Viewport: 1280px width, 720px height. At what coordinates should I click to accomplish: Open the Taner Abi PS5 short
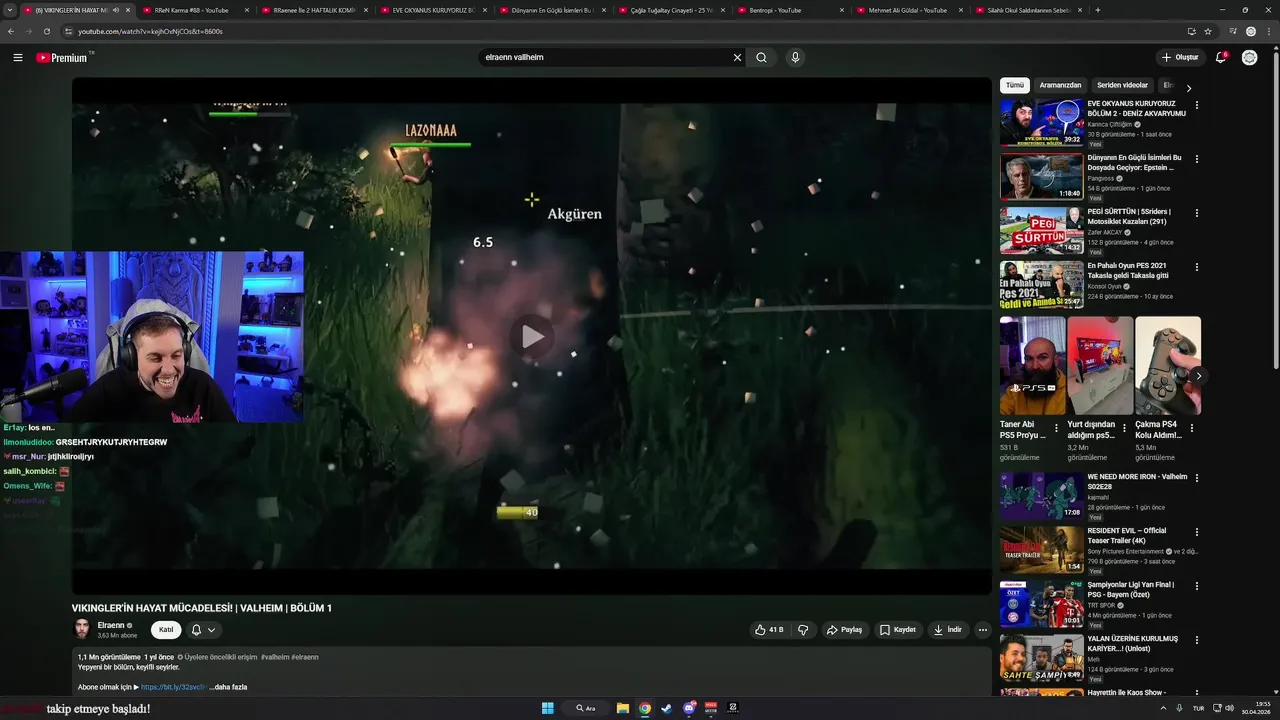(1032, 365)
